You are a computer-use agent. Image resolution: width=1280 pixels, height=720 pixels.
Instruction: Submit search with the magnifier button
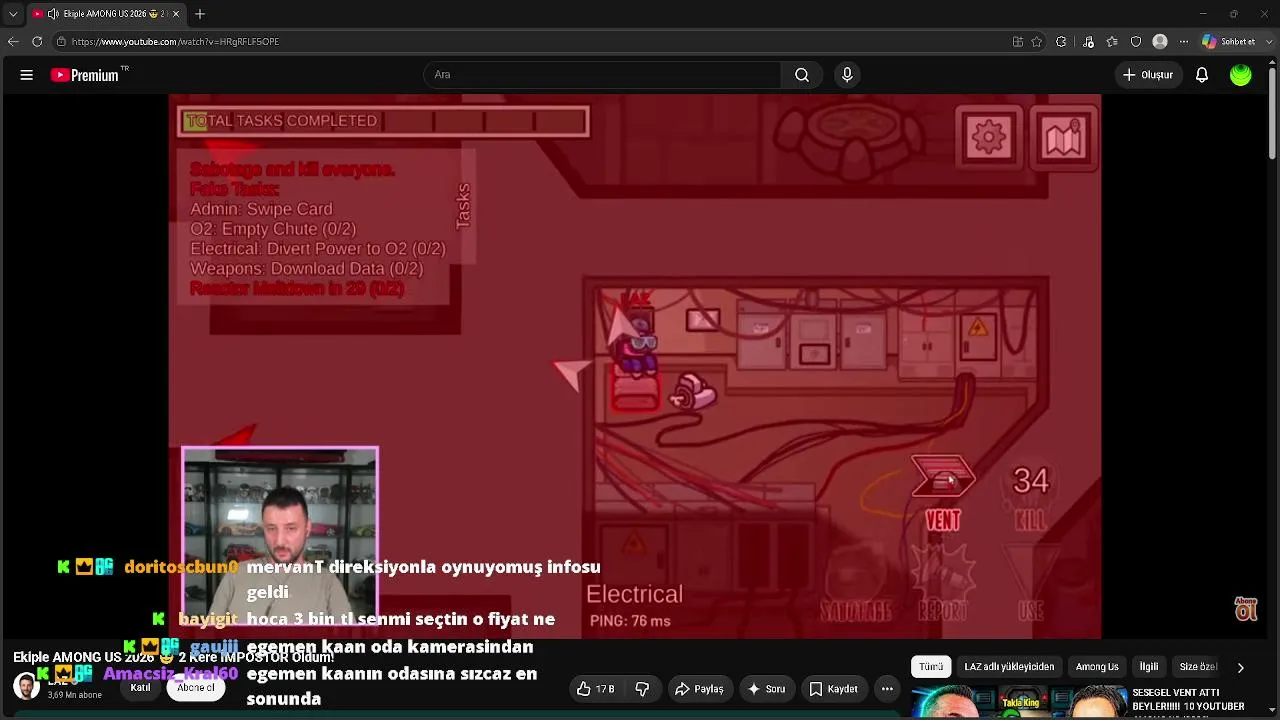(x=802, y=75)
